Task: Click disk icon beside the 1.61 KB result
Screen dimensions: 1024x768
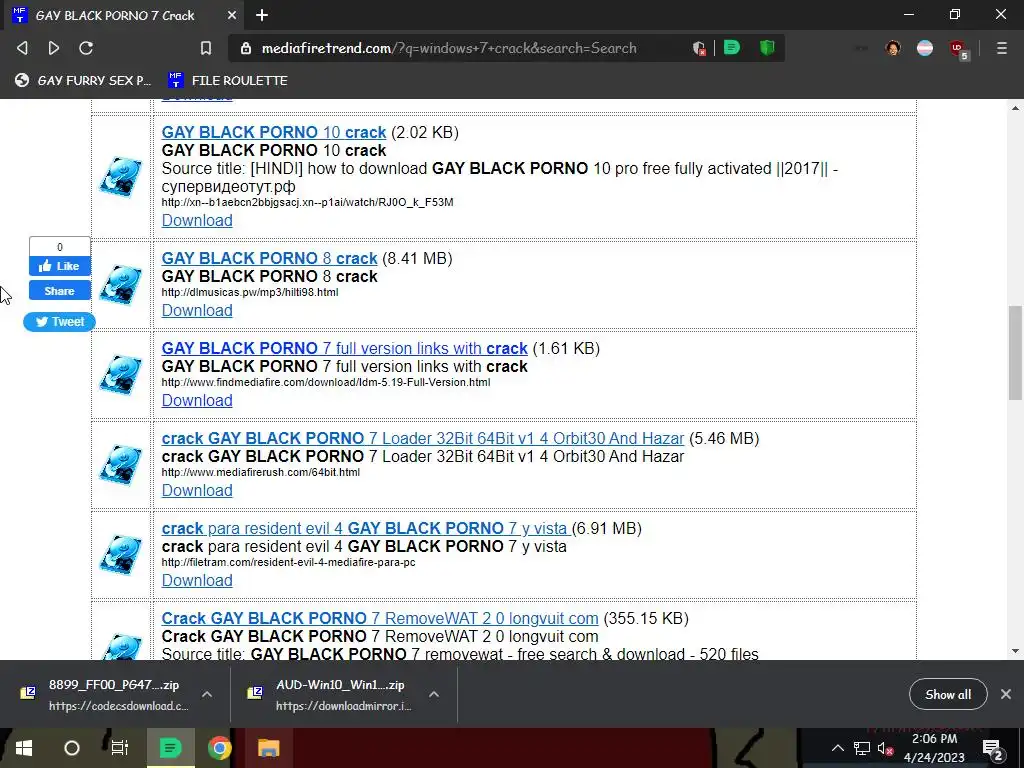Action: pos(121,375)
